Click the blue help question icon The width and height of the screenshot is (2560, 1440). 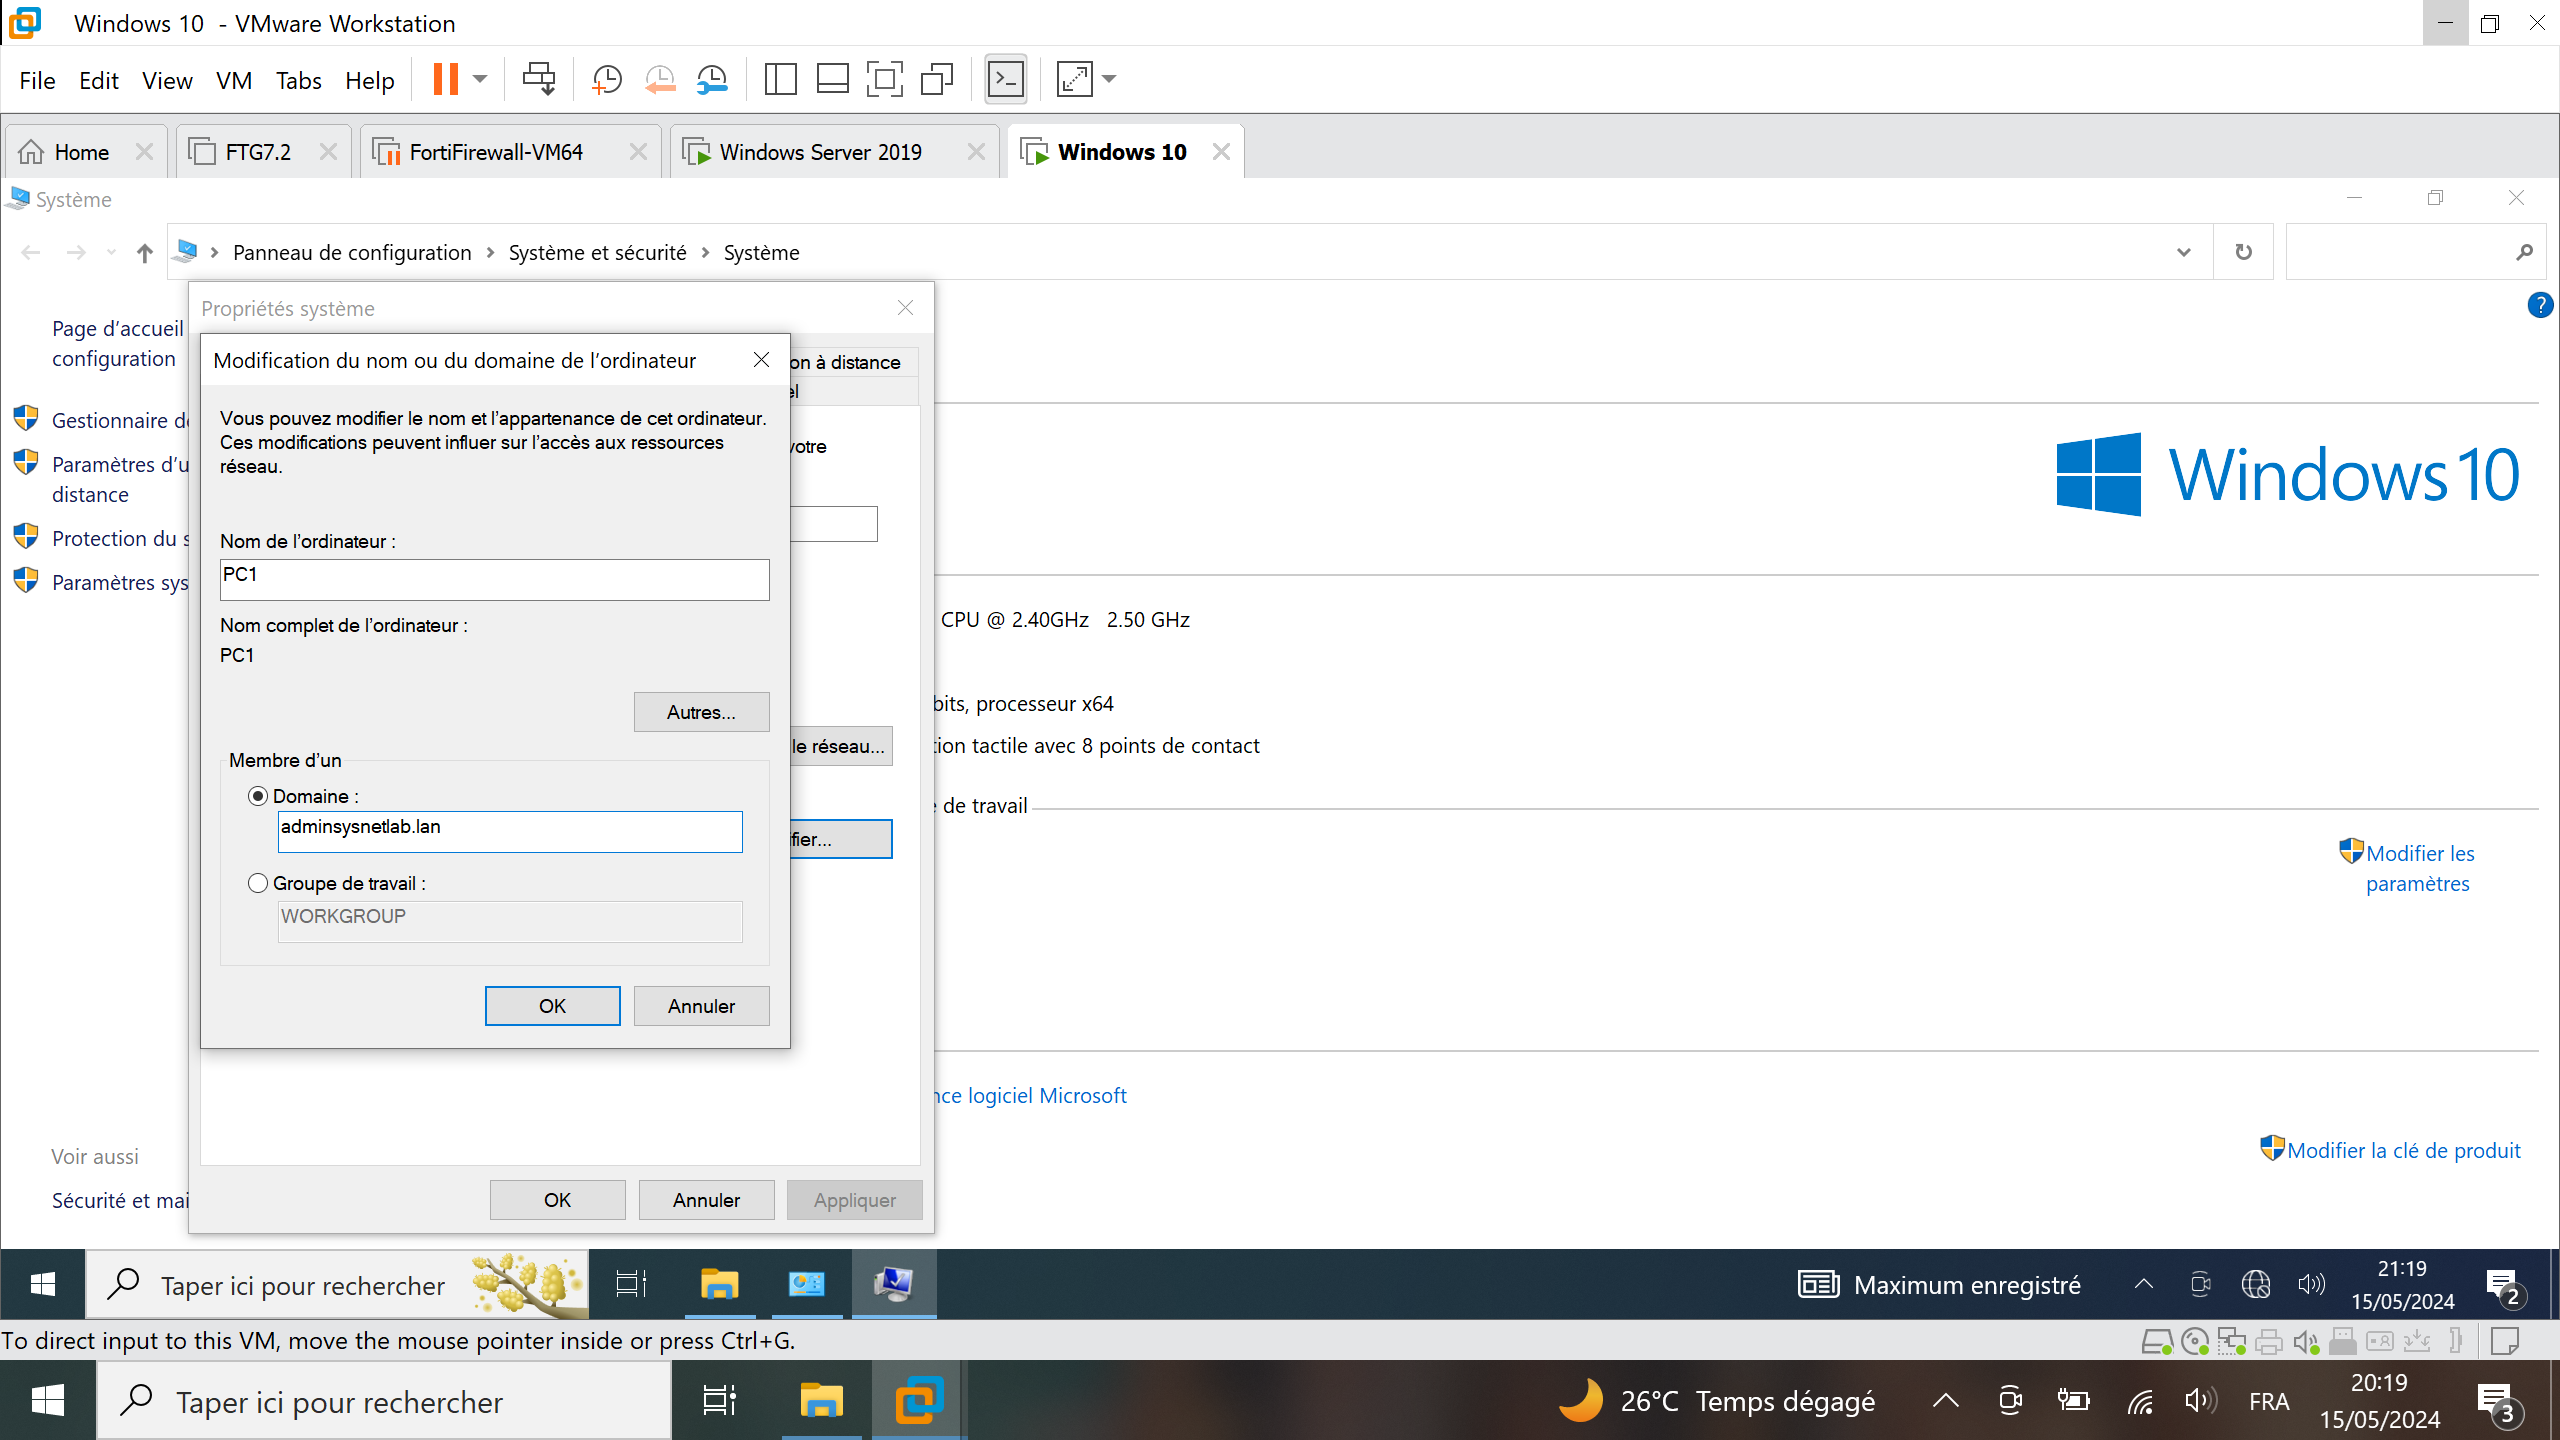click(x=2540, y=305)
